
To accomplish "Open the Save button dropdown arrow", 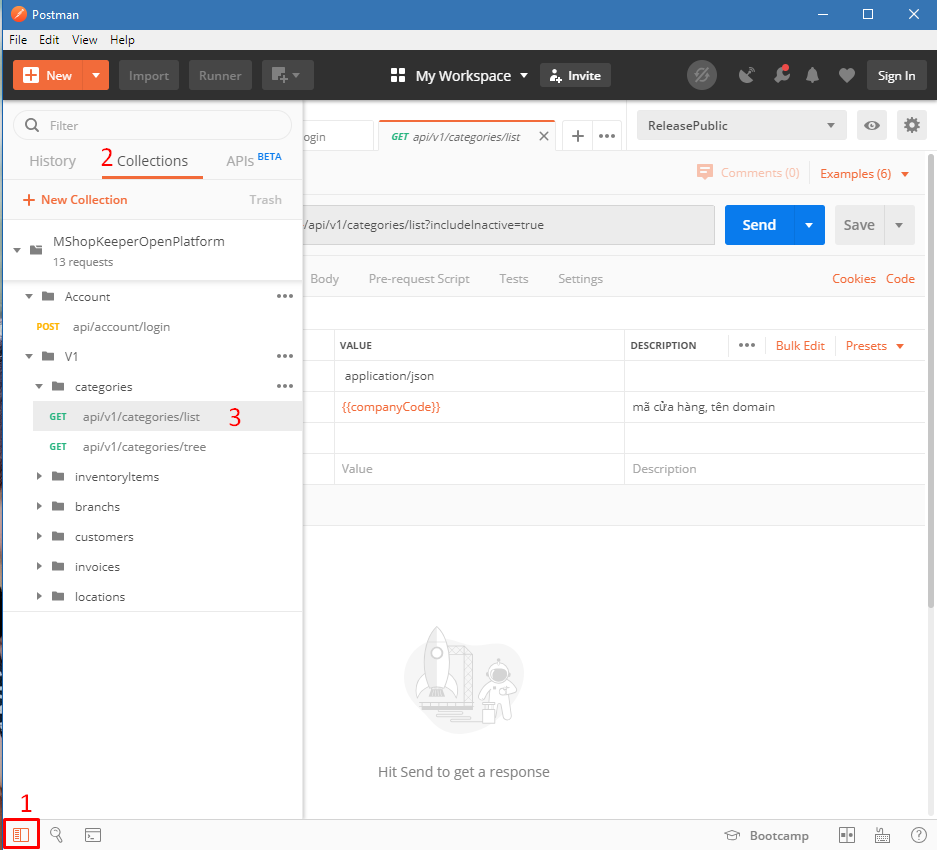I will [899, 225].
